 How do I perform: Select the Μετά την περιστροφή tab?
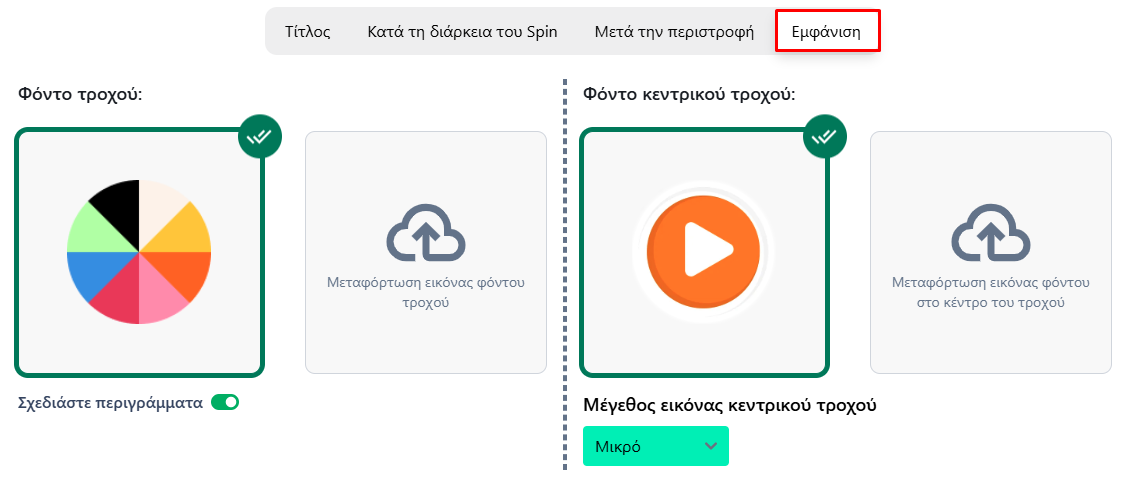pos(674,32)
